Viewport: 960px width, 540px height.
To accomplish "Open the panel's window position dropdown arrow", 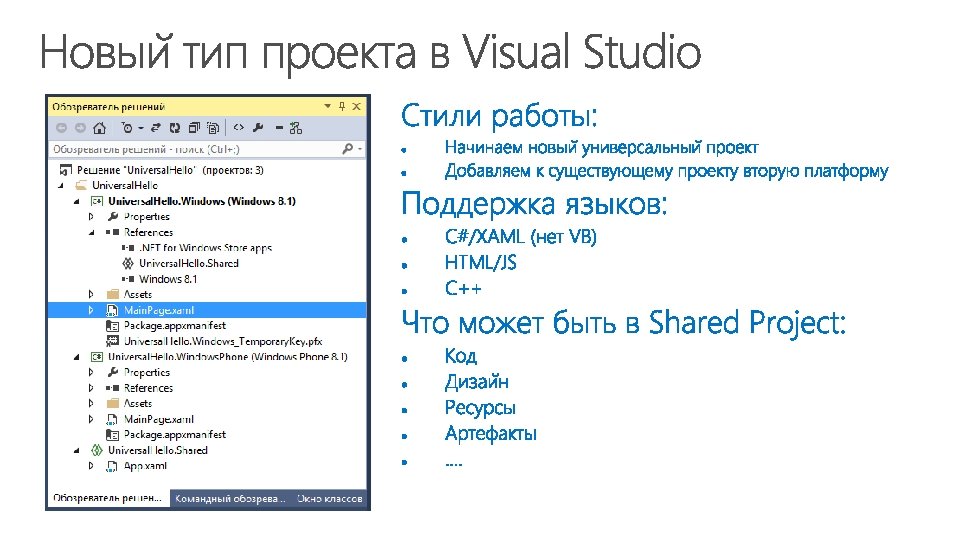I will coord(328,107).
